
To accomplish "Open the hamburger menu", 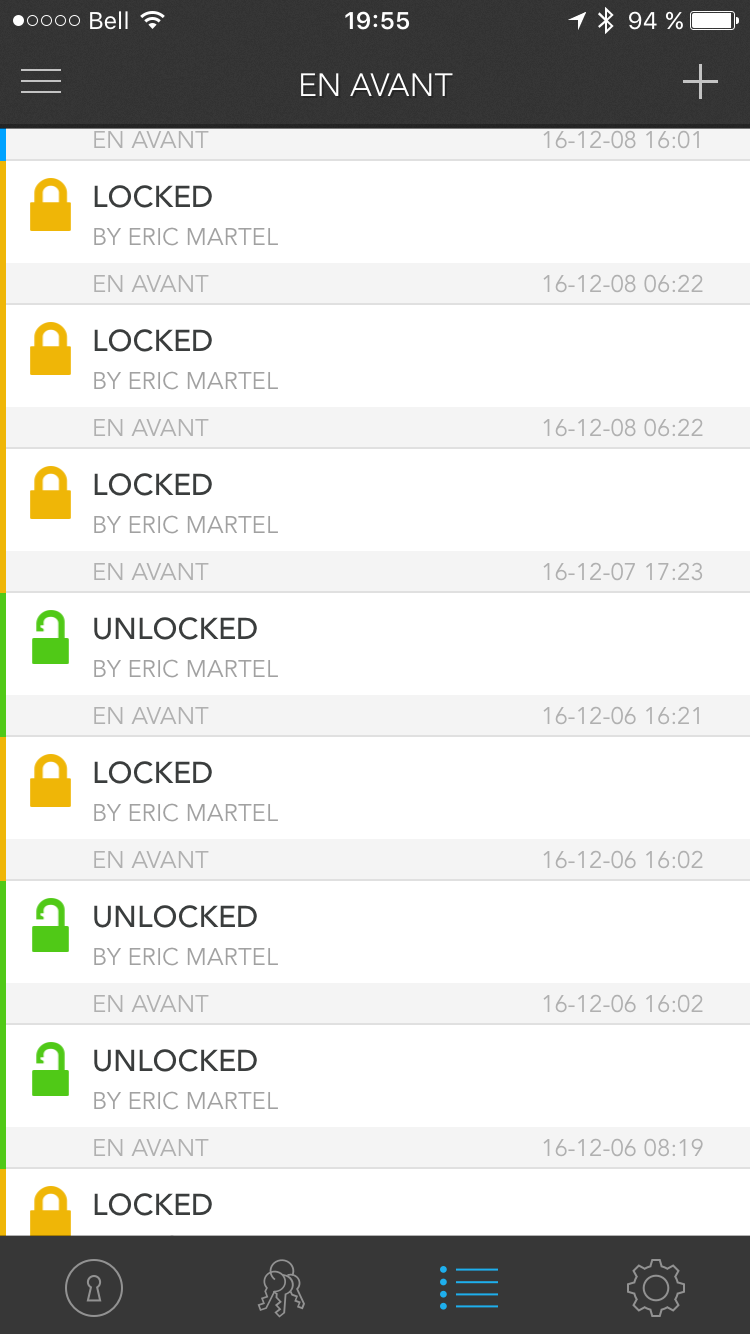I will point(41,82).
